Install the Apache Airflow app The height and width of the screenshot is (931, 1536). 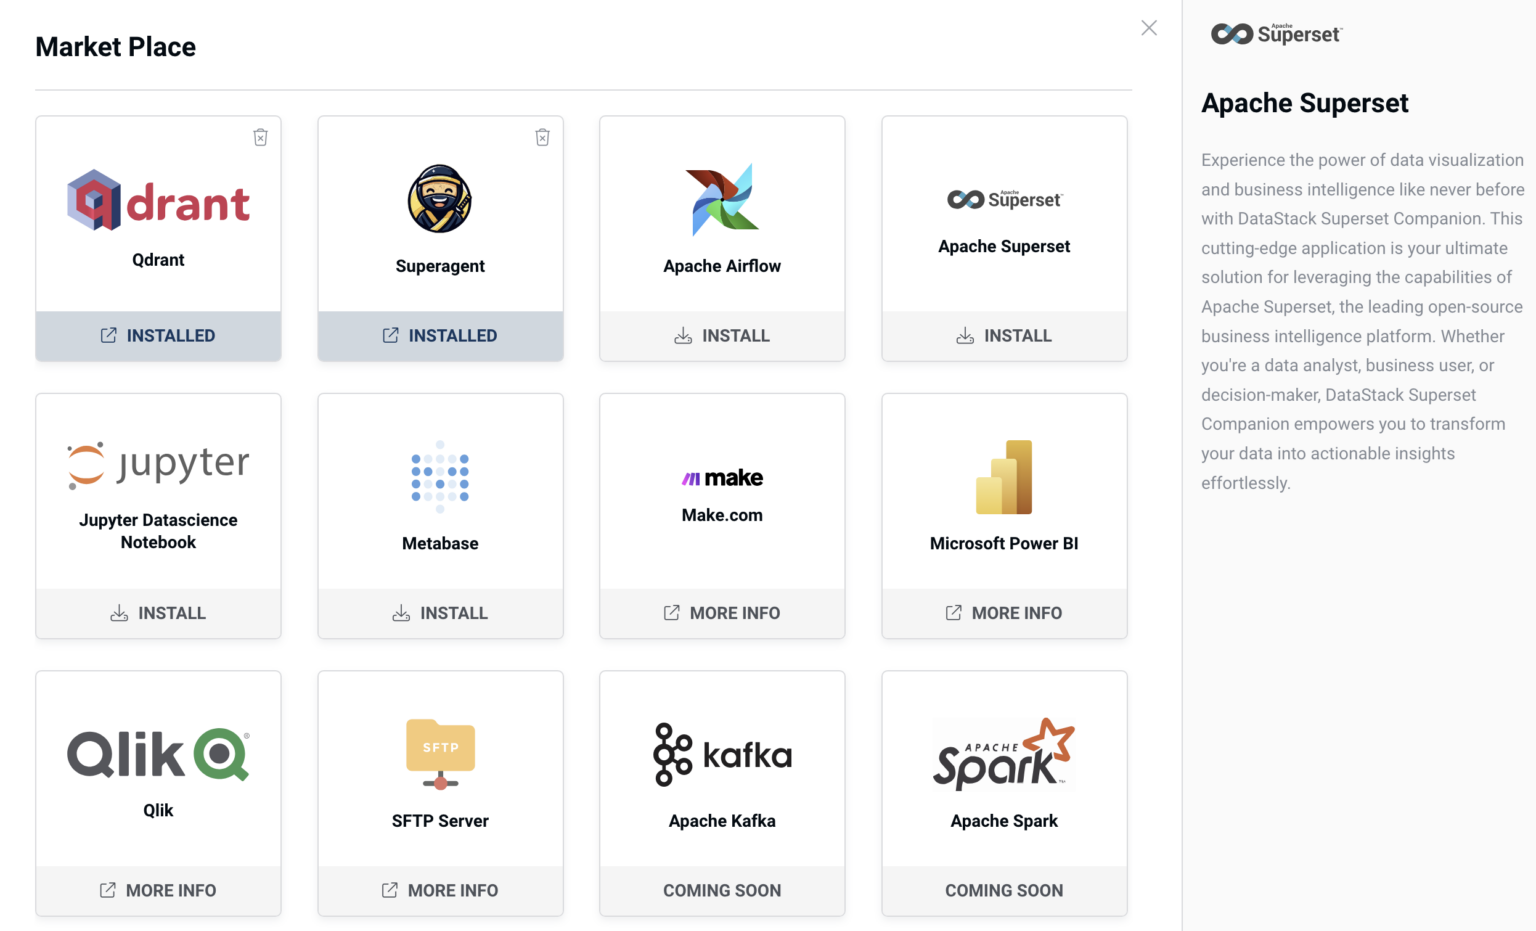pos(722,335)
